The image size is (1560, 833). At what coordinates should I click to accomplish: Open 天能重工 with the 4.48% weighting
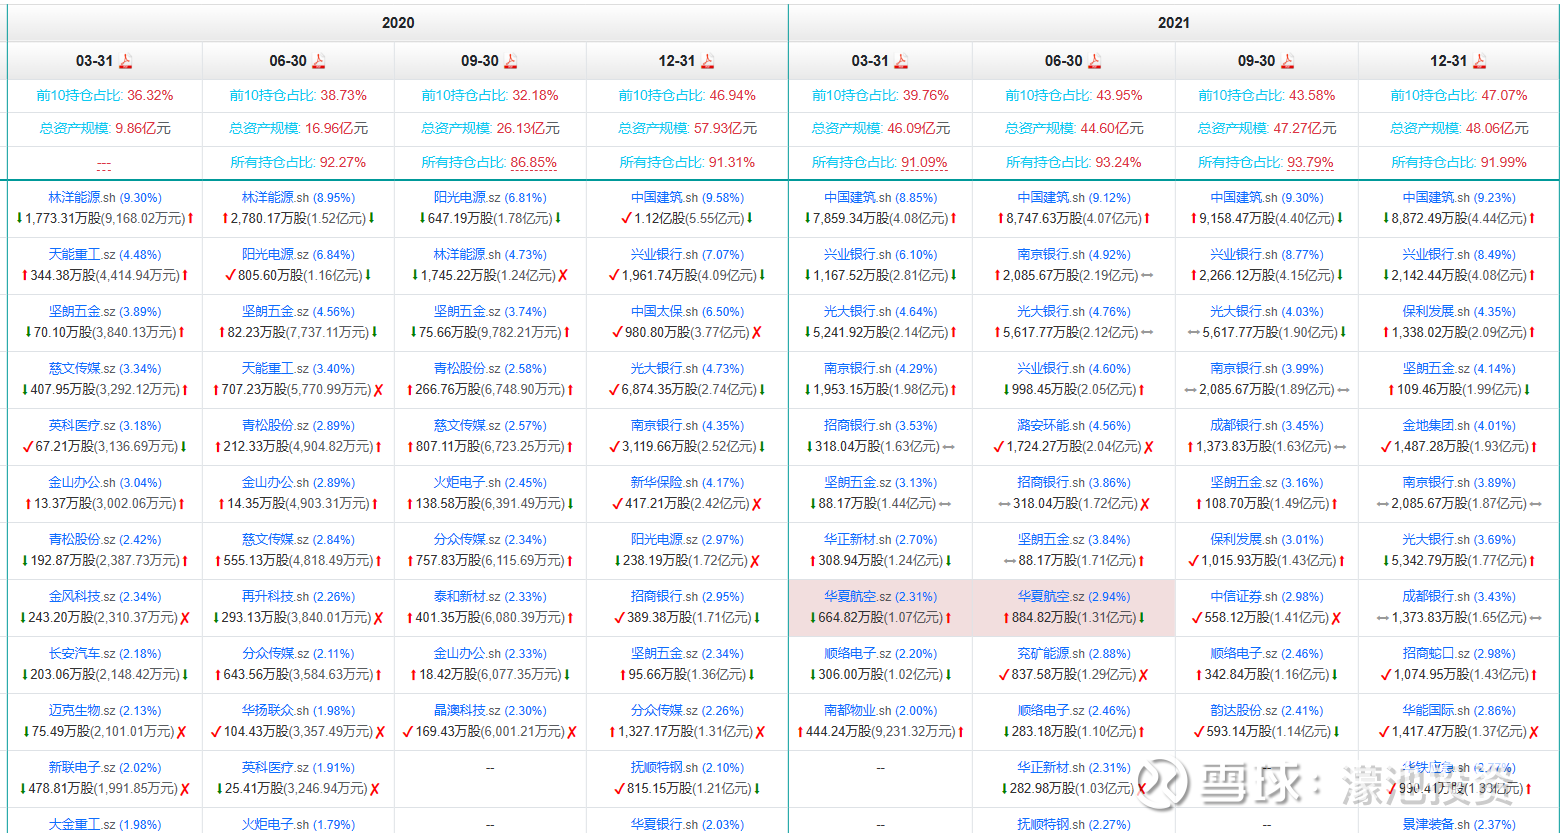click(75, 255)
